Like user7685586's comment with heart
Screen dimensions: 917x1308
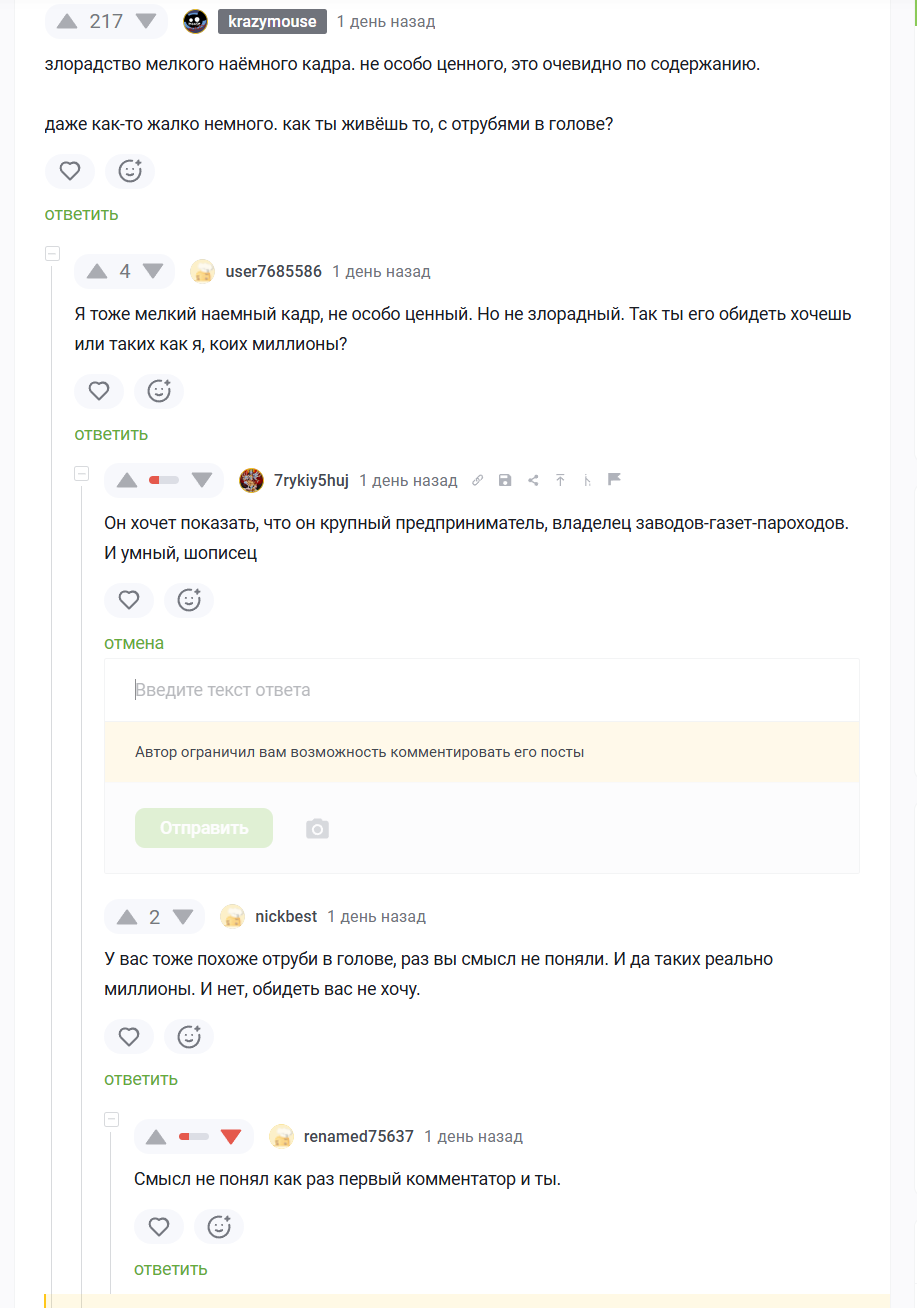[99, 391]
